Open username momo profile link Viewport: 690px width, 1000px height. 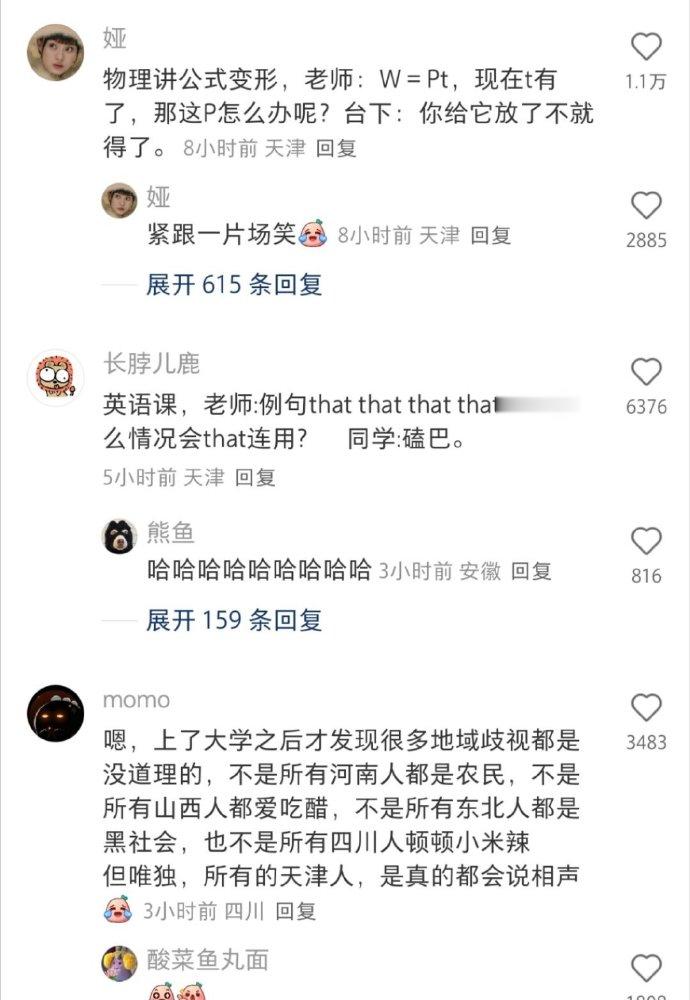(136, 700)
